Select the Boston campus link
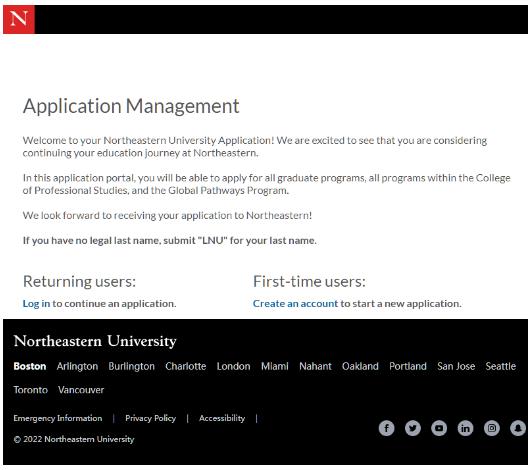This screenshot has height=470, width=532. 30,366
